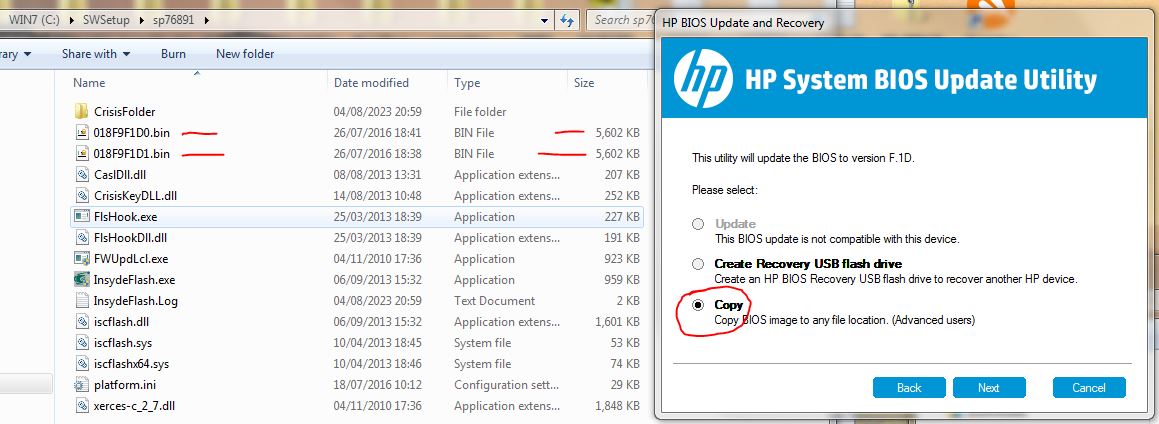Select the Copy radio button

point(698,305)
